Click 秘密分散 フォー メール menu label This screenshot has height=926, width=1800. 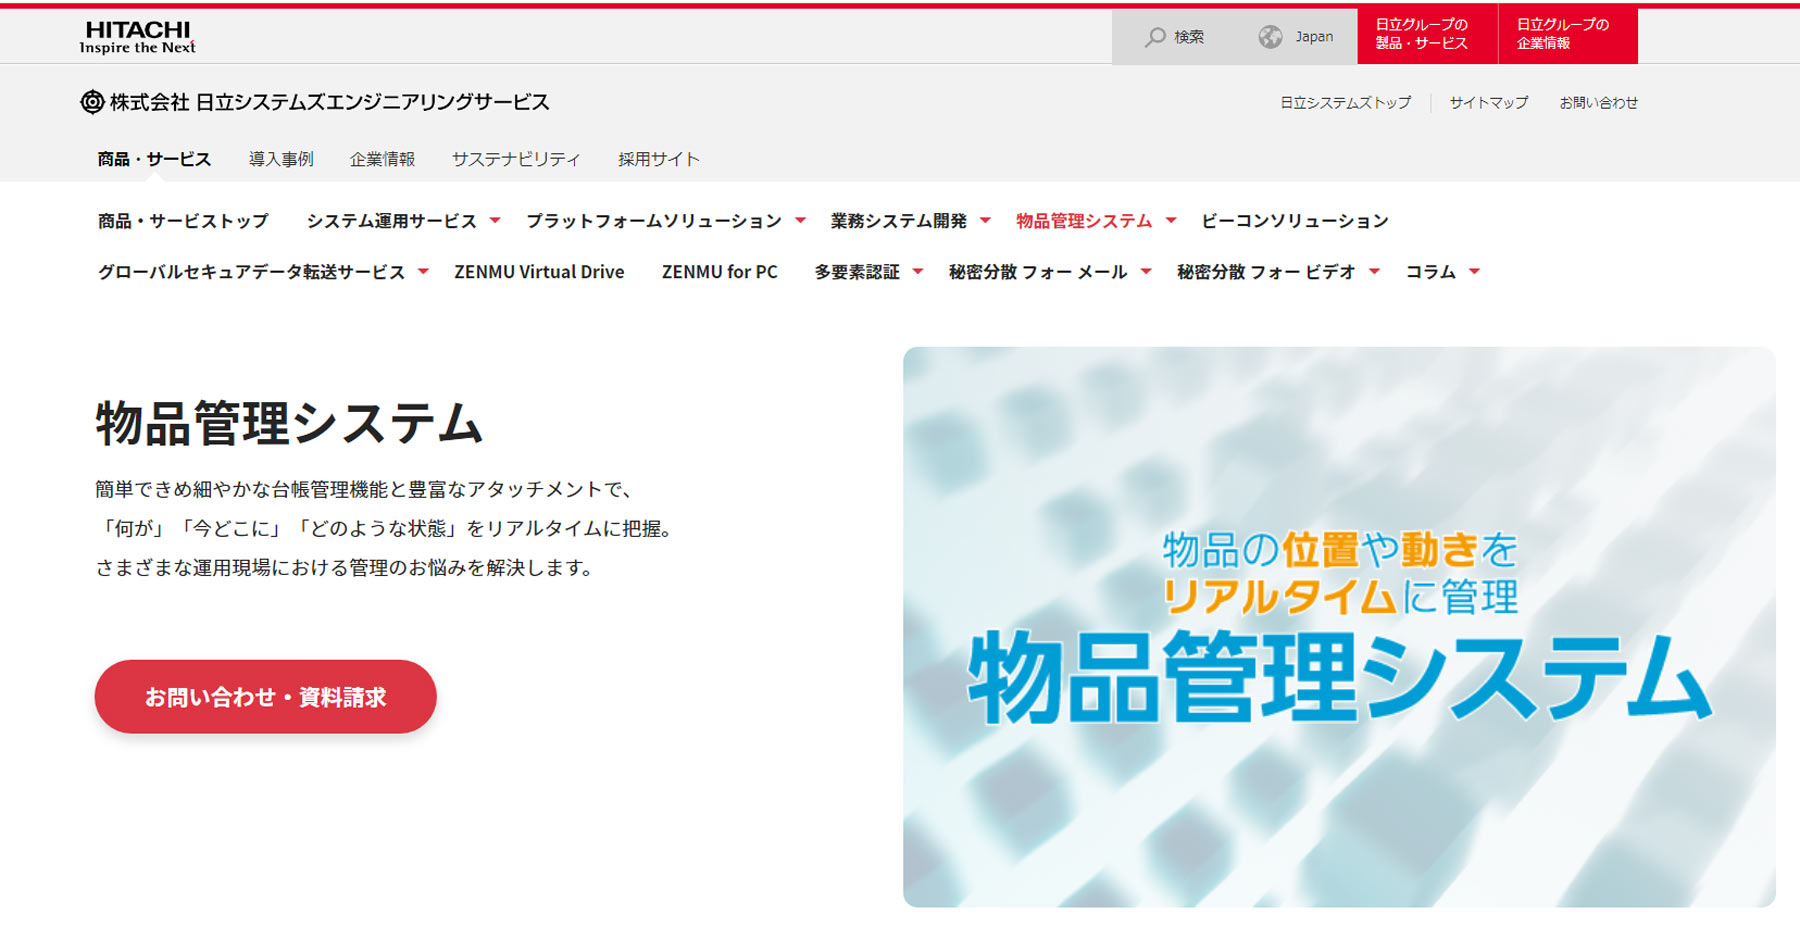tap(1038, 272)
